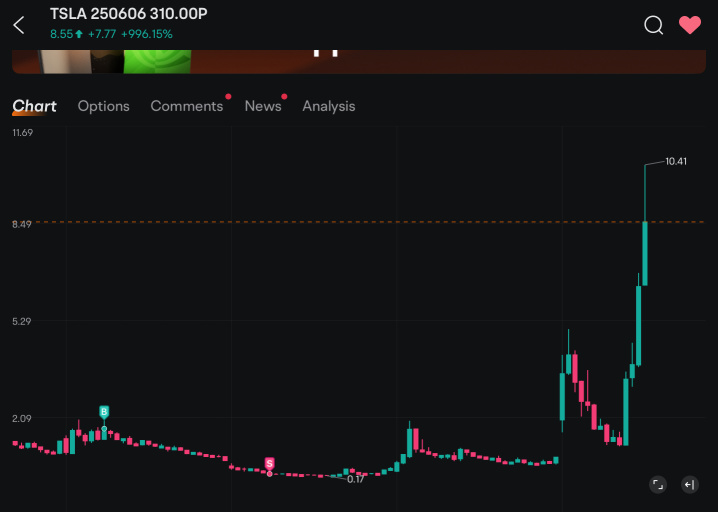This screenshot has height=512, width=718.
Task: Tap the 2.09 axis label
Action: click(x=22, y=418)
